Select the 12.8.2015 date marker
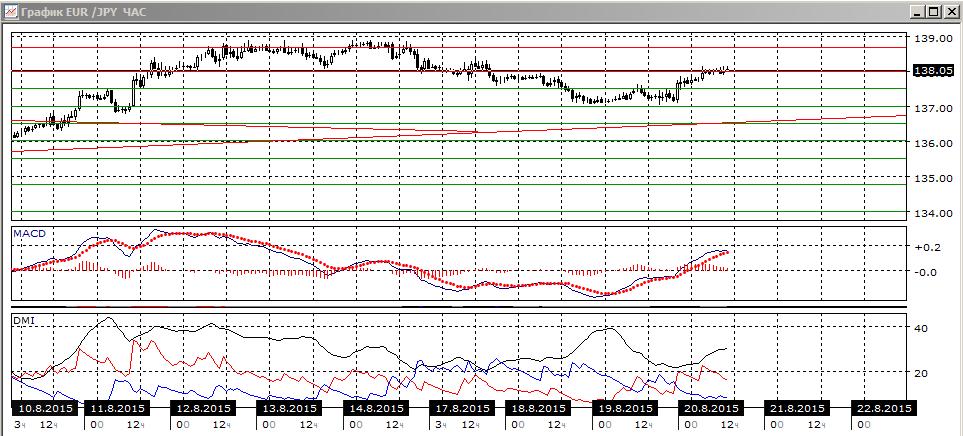963x436 pixels. pyautogui.click(x=203, y=408)
